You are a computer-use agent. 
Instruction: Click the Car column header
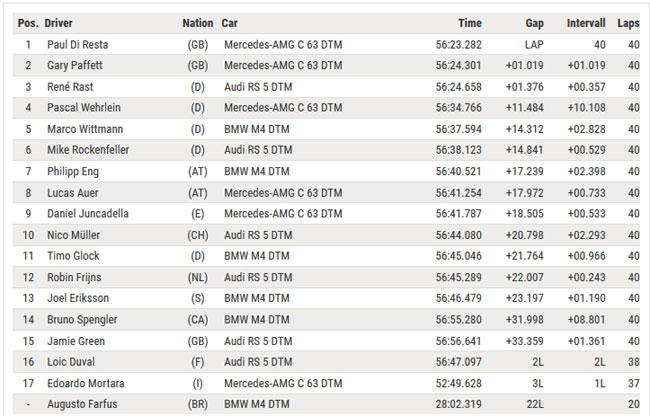coord(229,23)
